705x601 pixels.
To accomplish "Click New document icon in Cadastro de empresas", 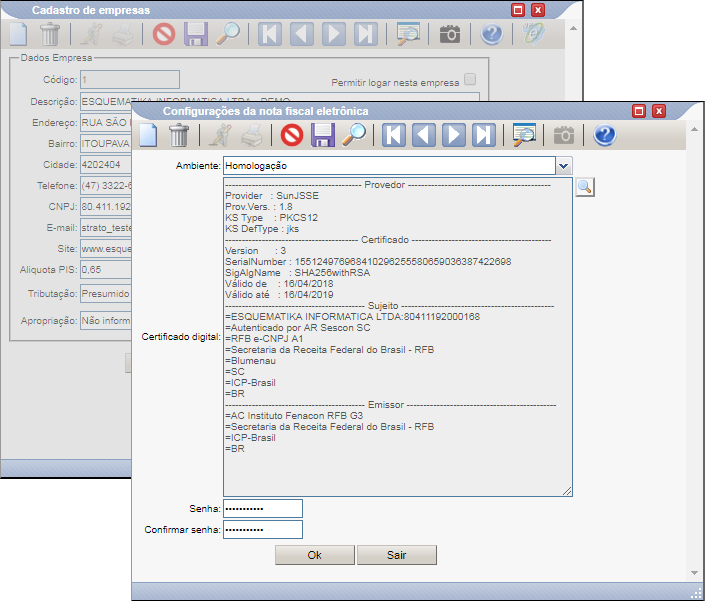I will [18, 34].
